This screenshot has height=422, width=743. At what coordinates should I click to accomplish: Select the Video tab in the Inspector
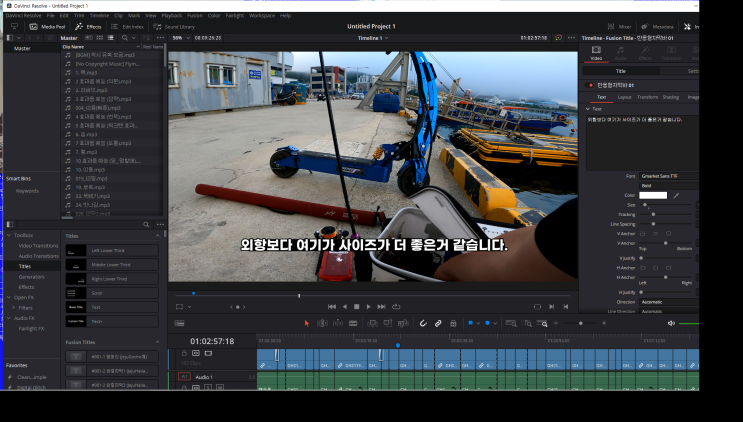click(596, 54)
